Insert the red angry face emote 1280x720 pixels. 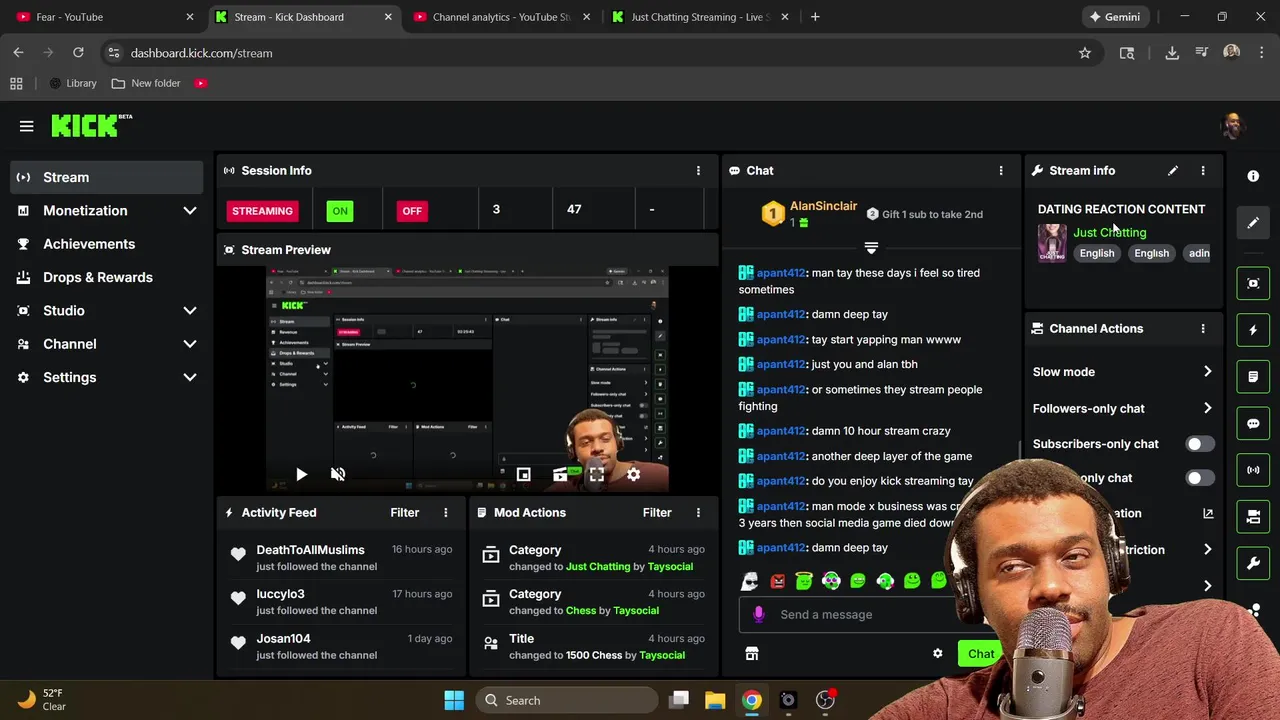point(777,581)
